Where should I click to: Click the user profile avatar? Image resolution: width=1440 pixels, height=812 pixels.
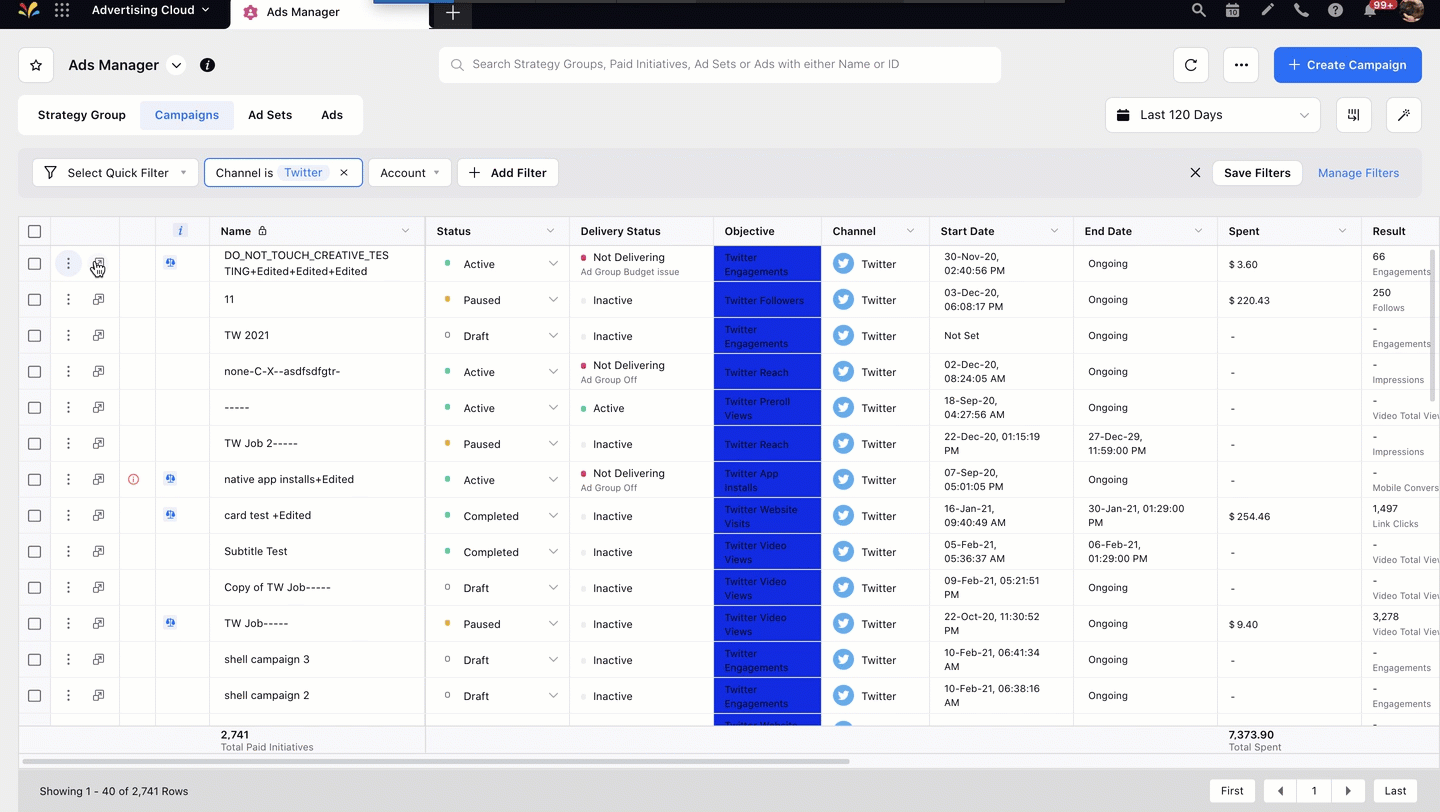pos(1411,10)
